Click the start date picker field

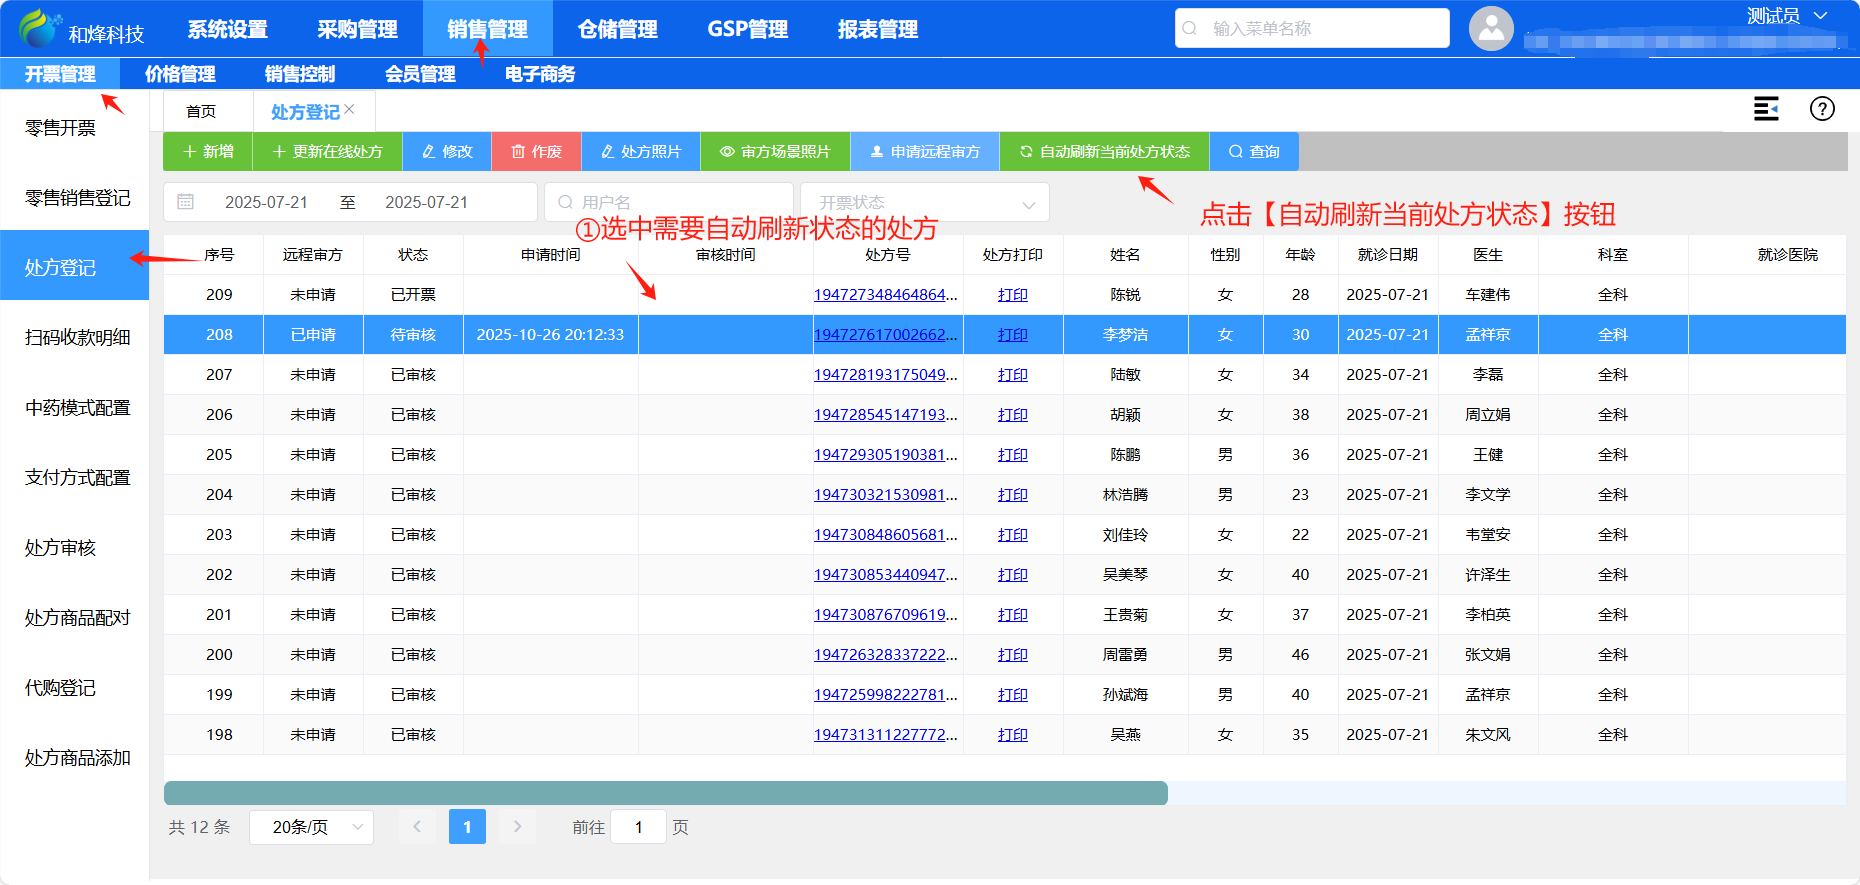point(266,203)
